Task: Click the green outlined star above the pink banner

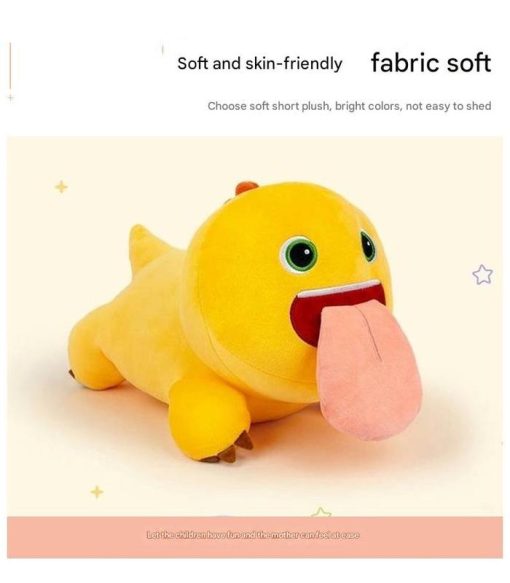Action: [x=321, y=512]
